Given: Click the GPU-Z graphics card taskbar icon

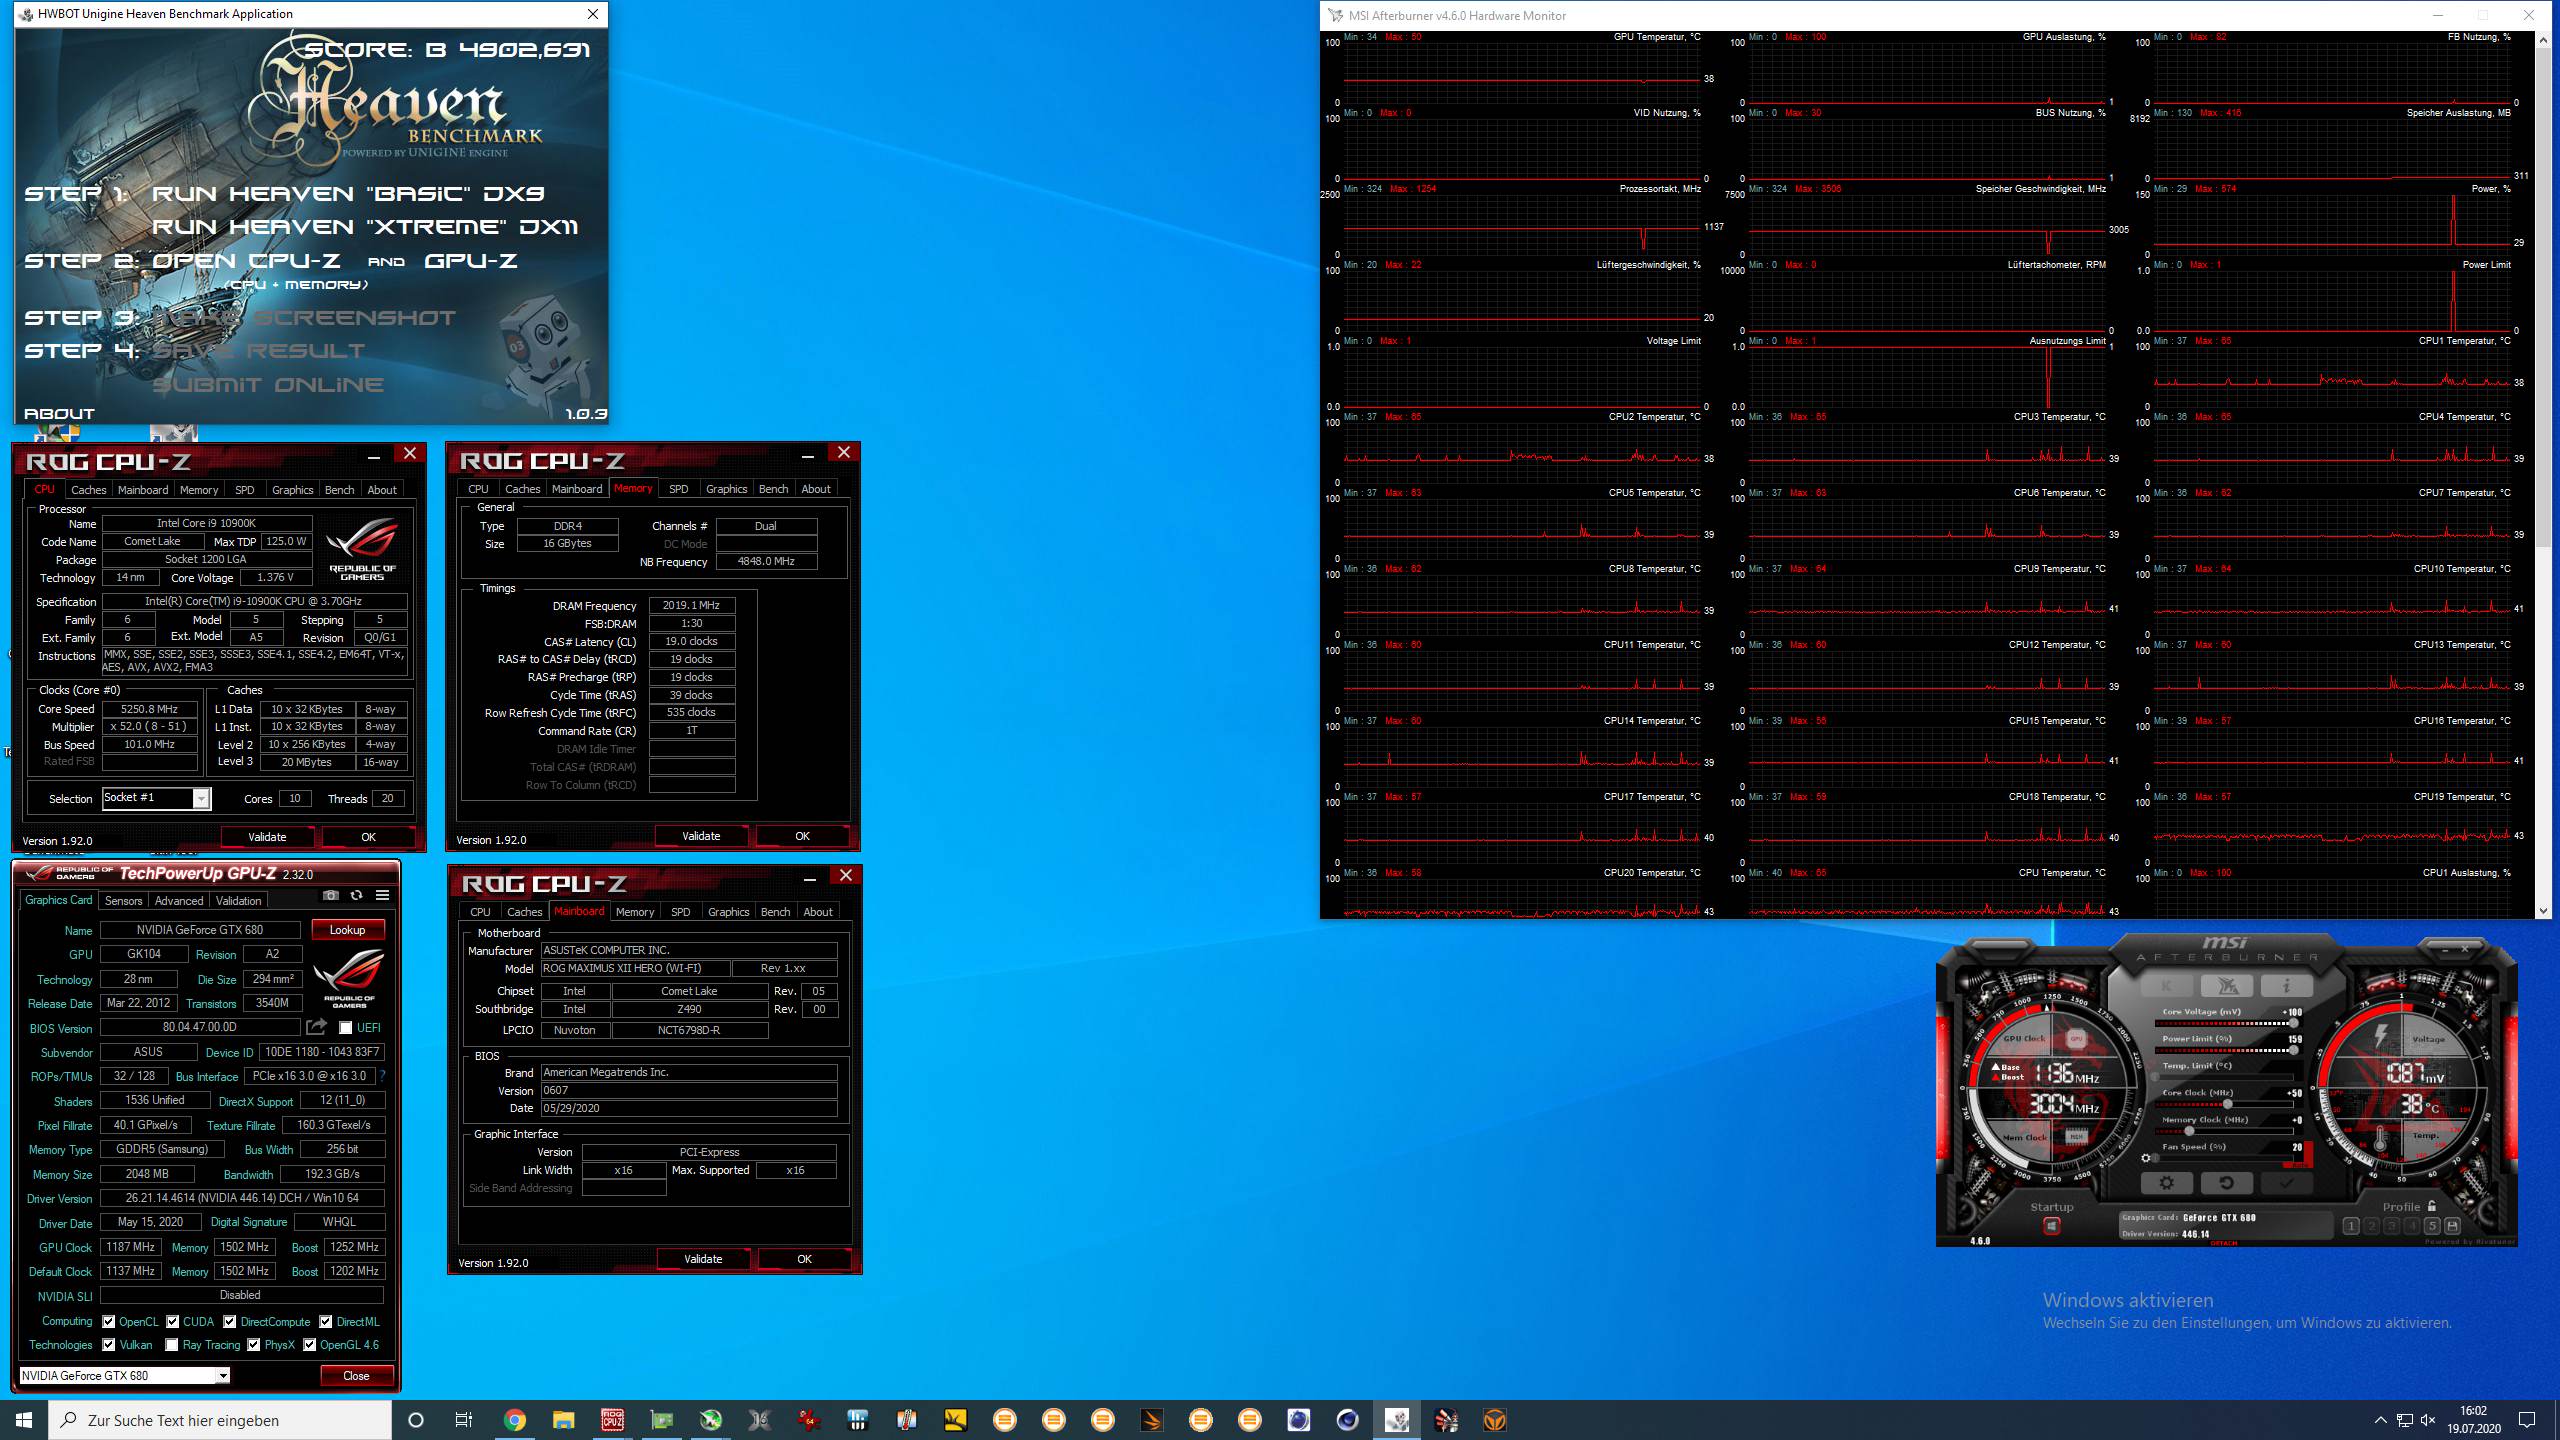Looking at the screenshot, I should point(661,1420).
